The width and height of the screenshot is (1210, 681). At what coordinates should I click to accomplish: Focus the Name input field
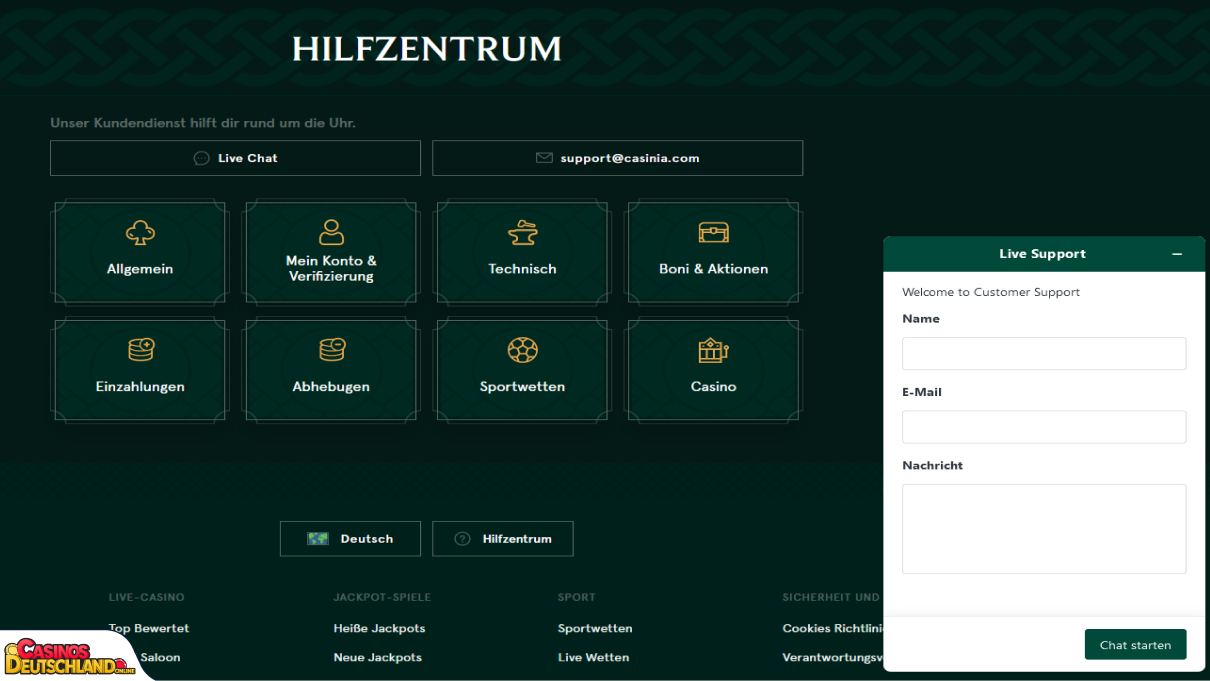(1044, 354)
